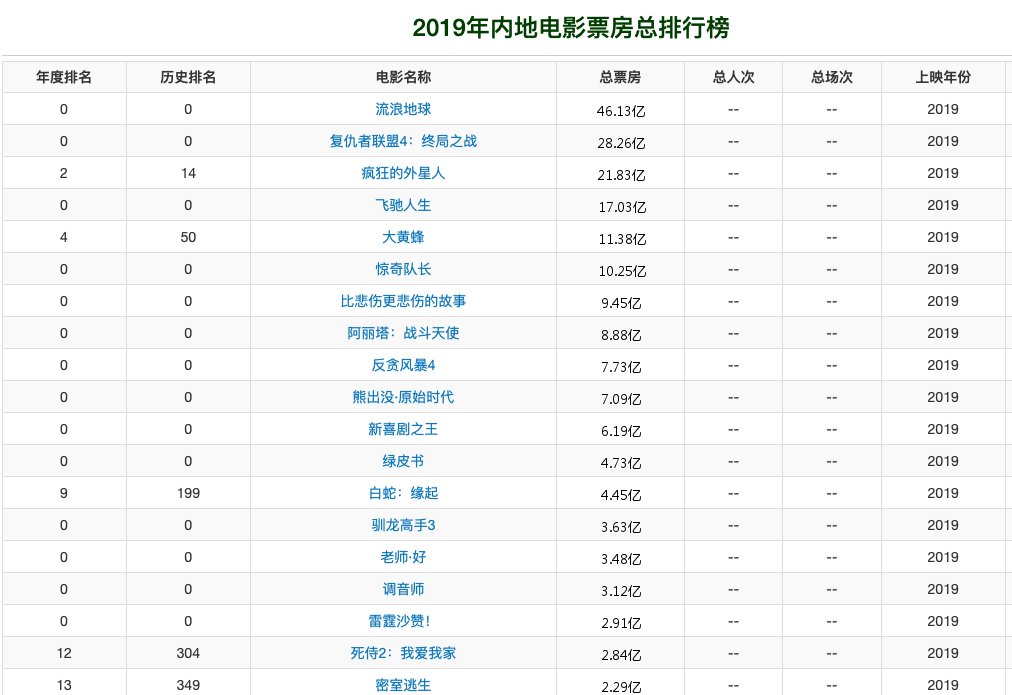Open the 惊奇队长 movie link
Viewport: 1012px width, 695px height.
click(x=402, y=268)
